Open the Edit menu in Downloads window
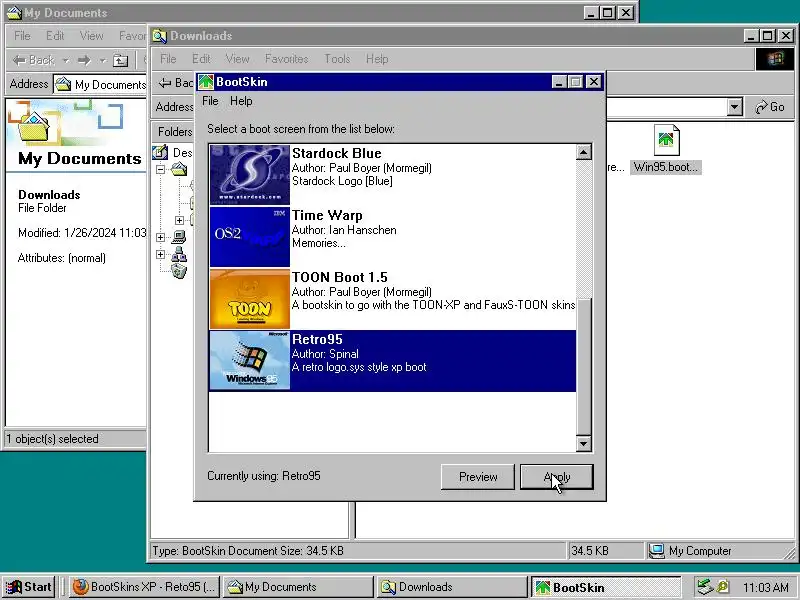Image resolution: width=800 pixels, height=600 pixels. coord(201,59)
